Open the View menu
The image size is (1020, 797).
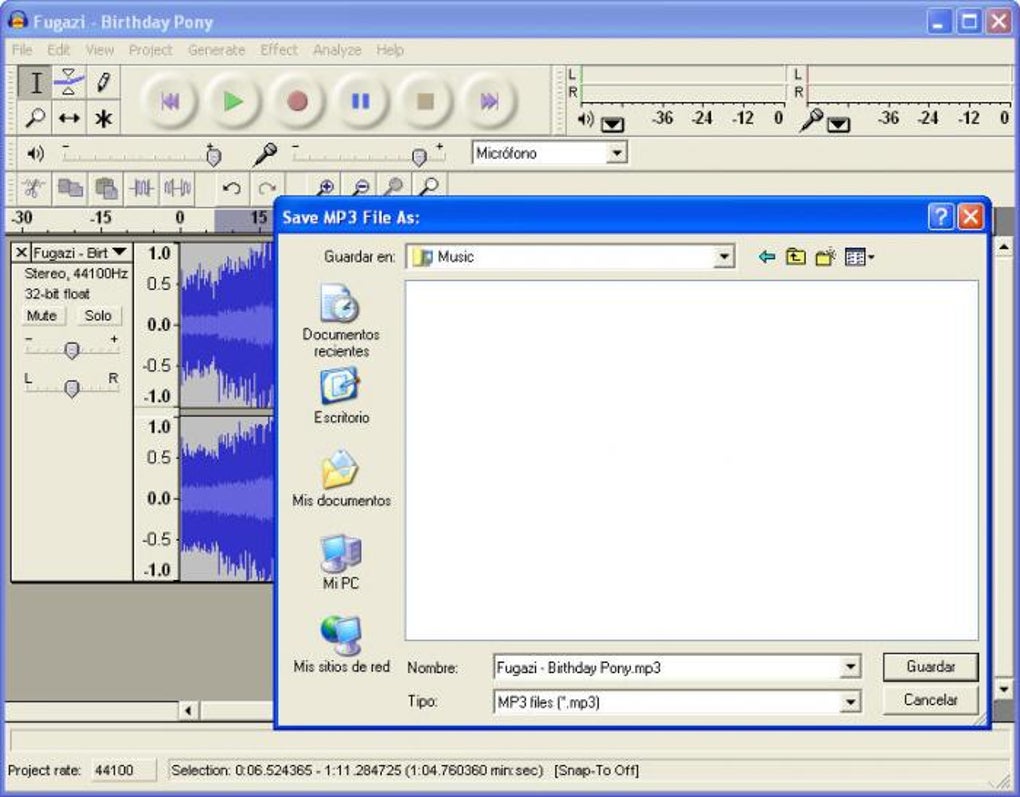[x=100, y=49]
